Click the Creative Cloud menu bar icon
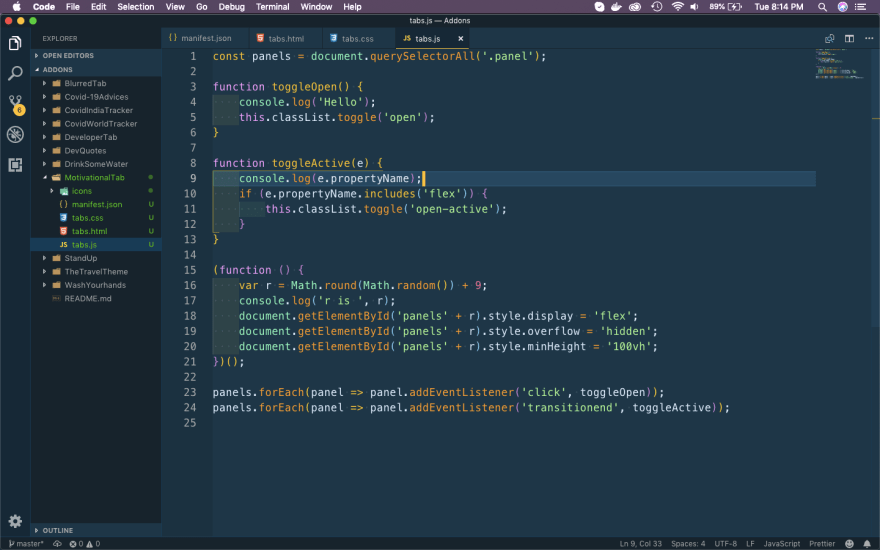 tap(635, 7)
